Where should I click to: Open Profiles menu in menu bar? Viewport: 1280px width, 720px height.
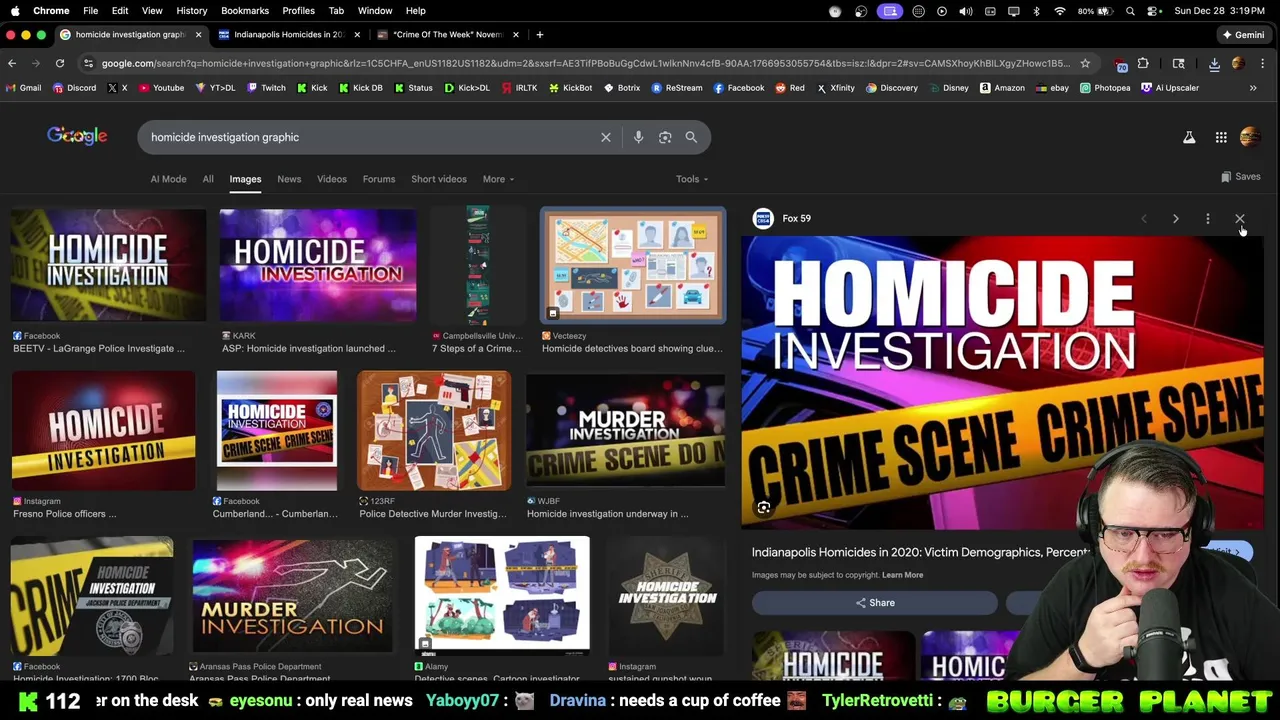(x=298, y=11)
